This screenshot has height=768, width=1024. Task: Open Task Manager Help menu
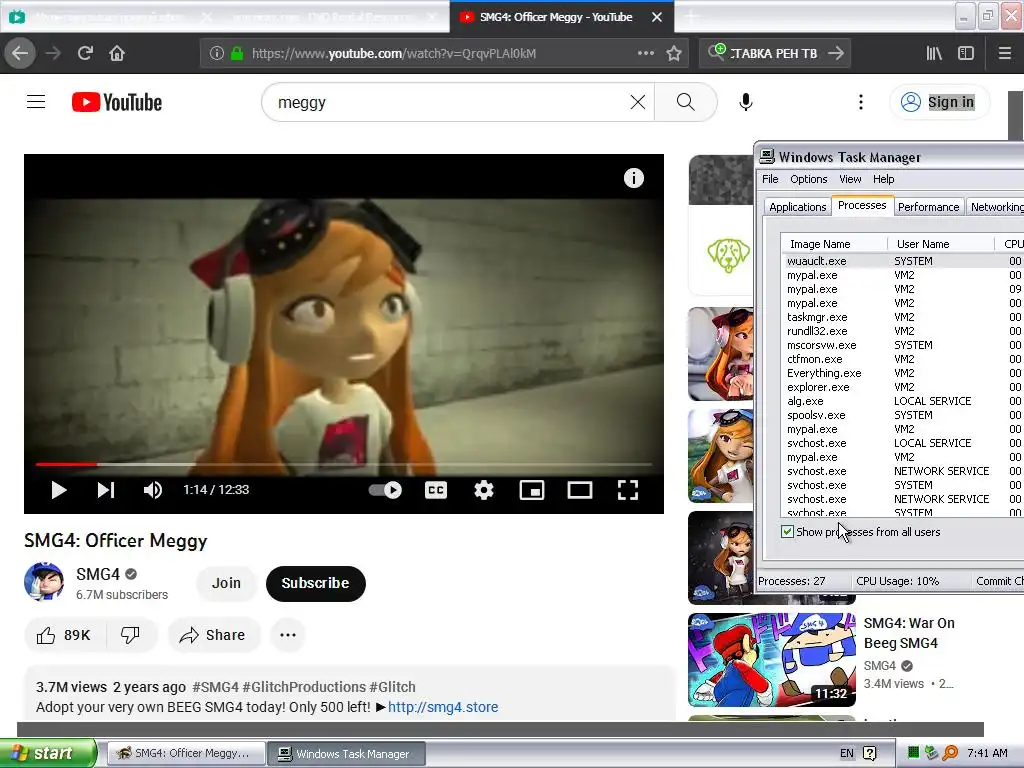(x=883, y=179)
